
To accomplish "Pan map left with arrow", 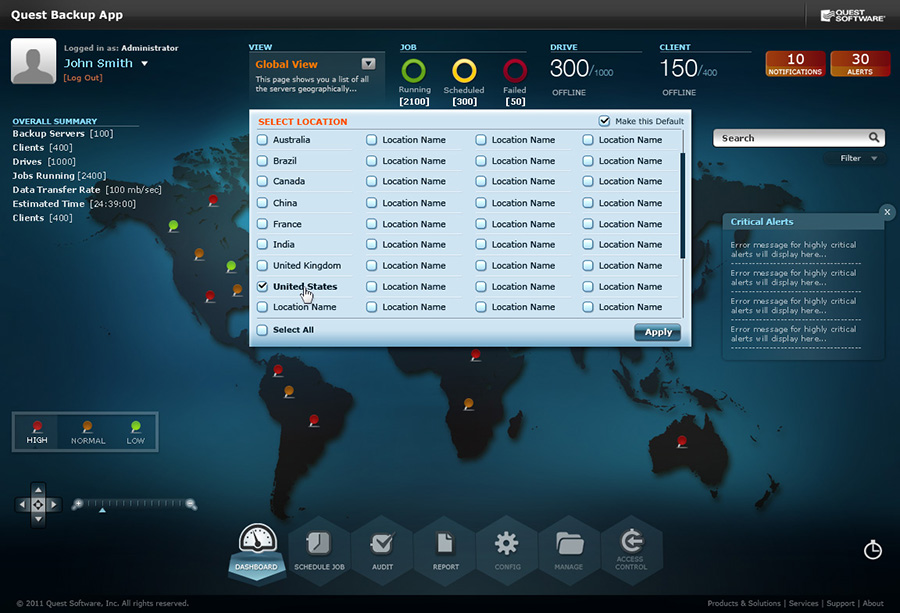I will click(x=22, y=505).
